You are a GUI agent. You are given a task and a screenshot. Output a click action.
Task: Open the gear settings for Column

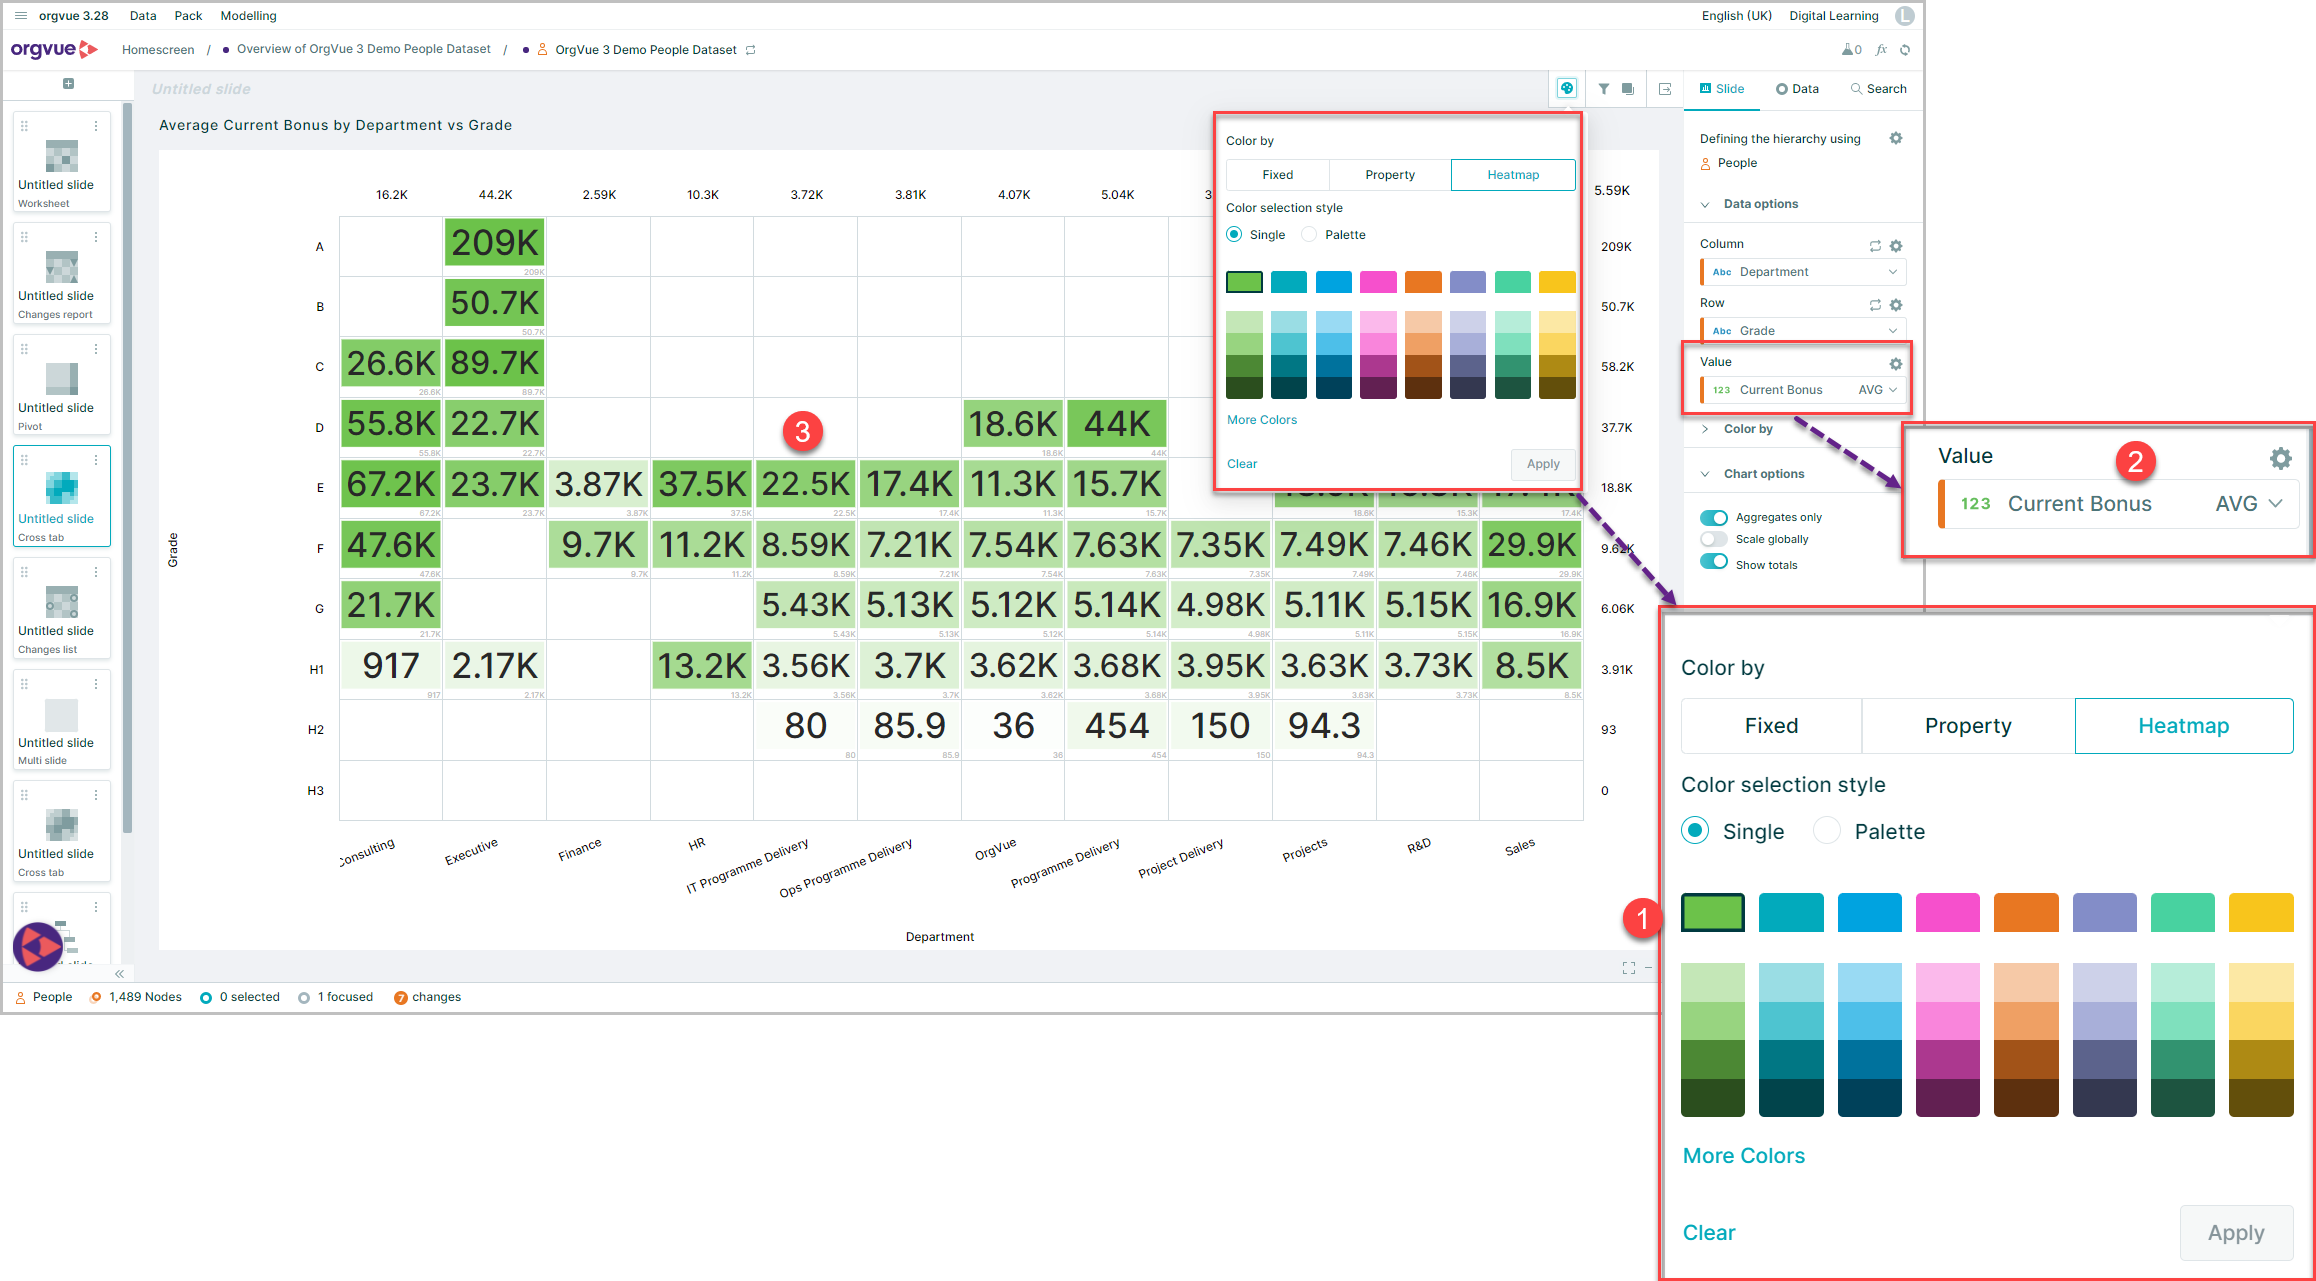pyautogui.click(x=1896, y=245)
